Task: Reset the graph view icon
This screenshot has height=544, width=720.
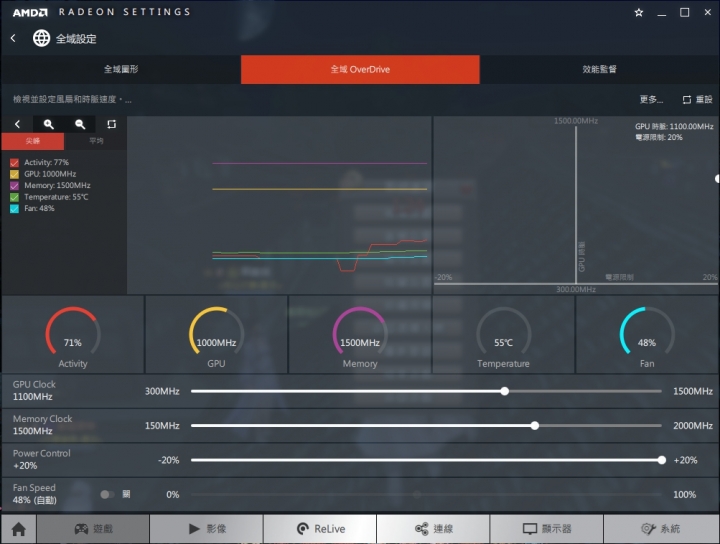Action: [x=112, y=124]
